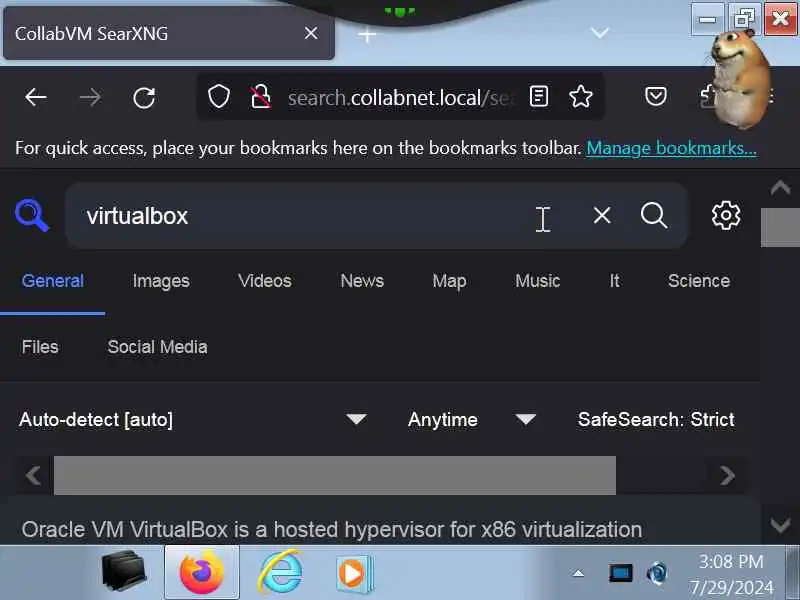This screenshot has width=800, height=600.
Task: Reload the page with the refresh icon
Action: (x=144, y=97)
